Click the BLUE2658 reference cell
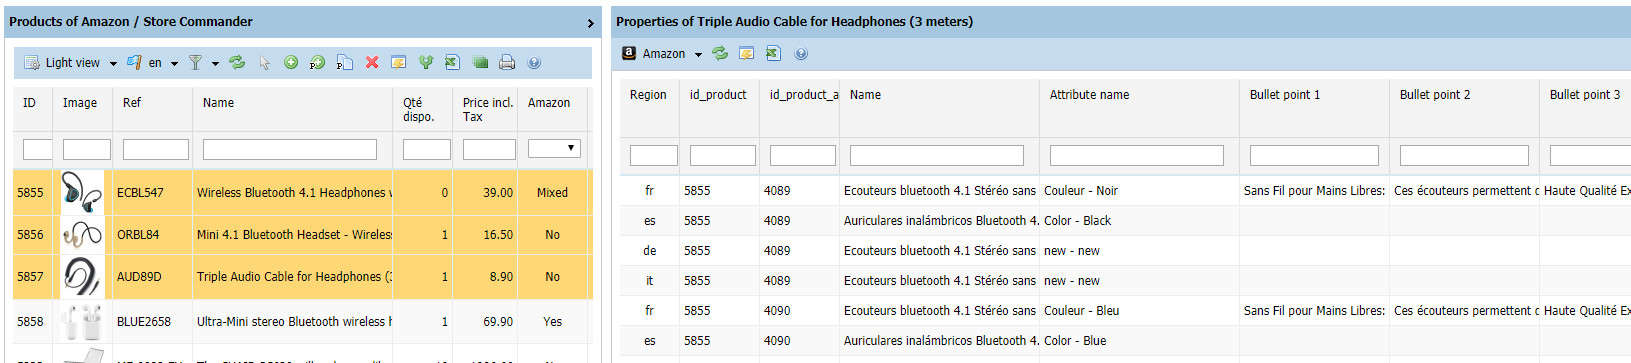Image resolution: width=1631 pixels, height=363 pixels. tap(153, 322)
